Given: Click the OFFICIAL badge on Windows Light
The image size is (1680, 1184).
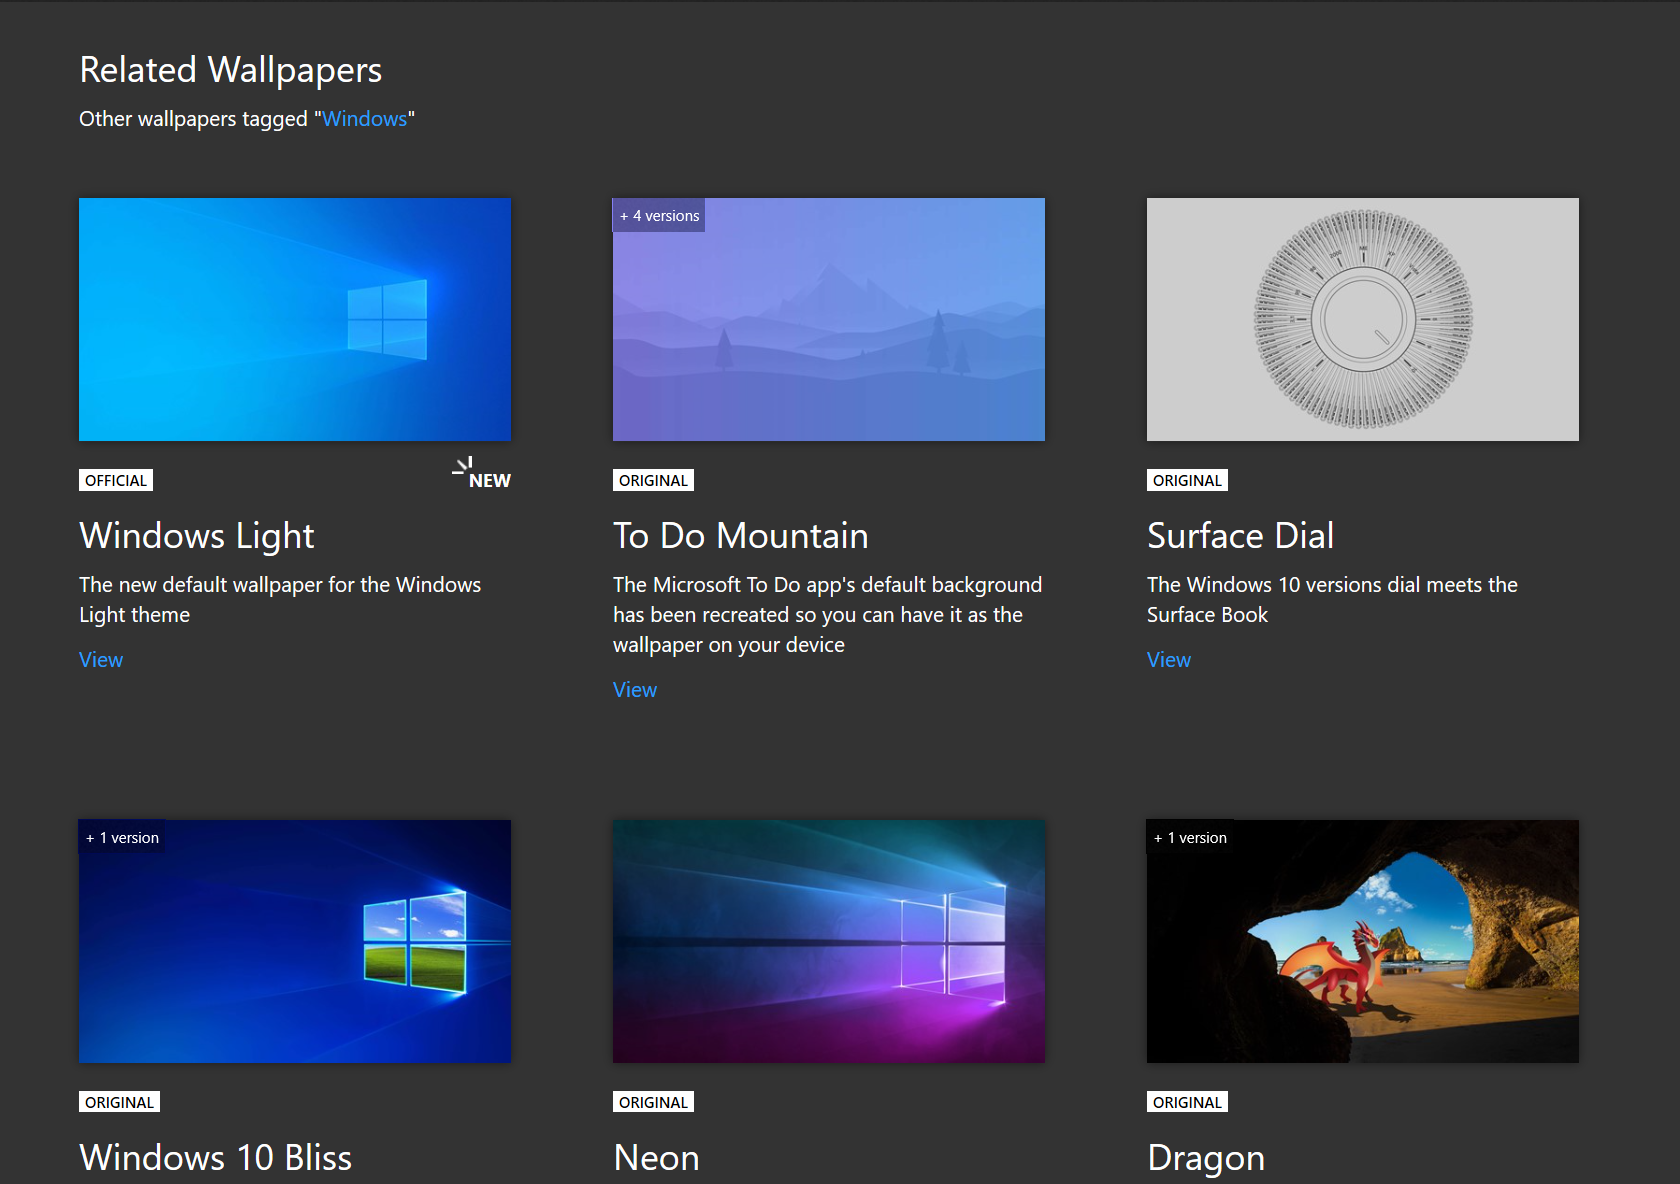Looking at the screenshot, I should click(x=116, y=480).
